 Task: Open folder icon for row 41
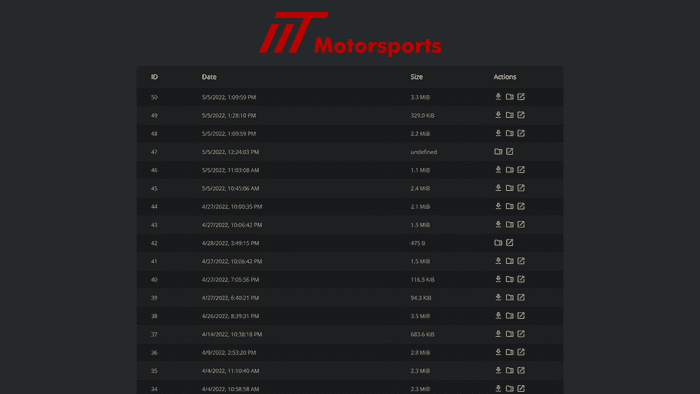(509, 261)
